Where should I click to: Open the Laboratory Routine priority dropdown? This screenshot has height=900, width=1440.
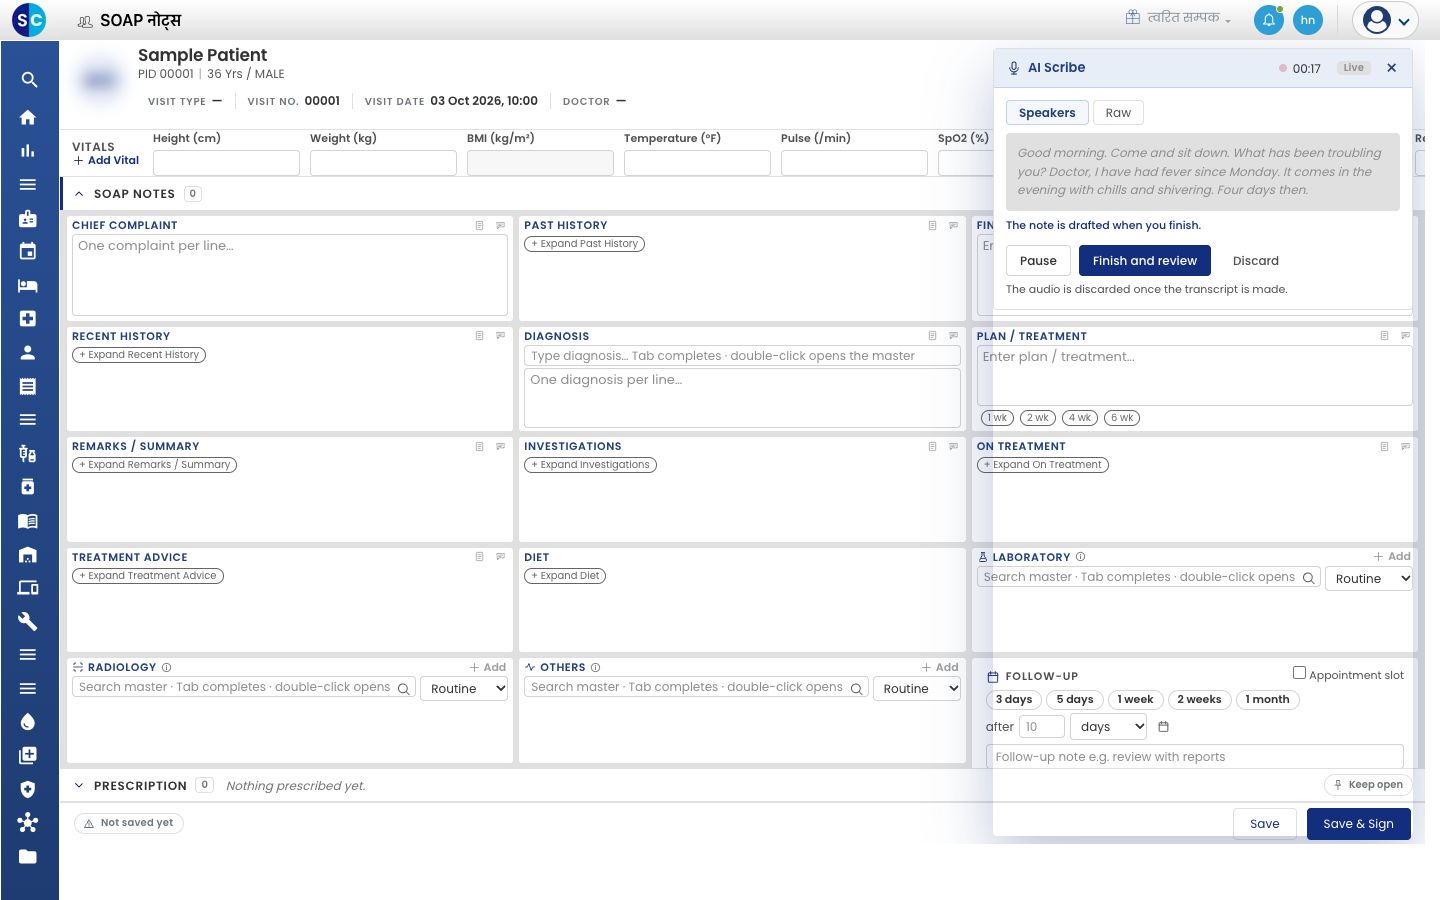[x=1368, y=579]
